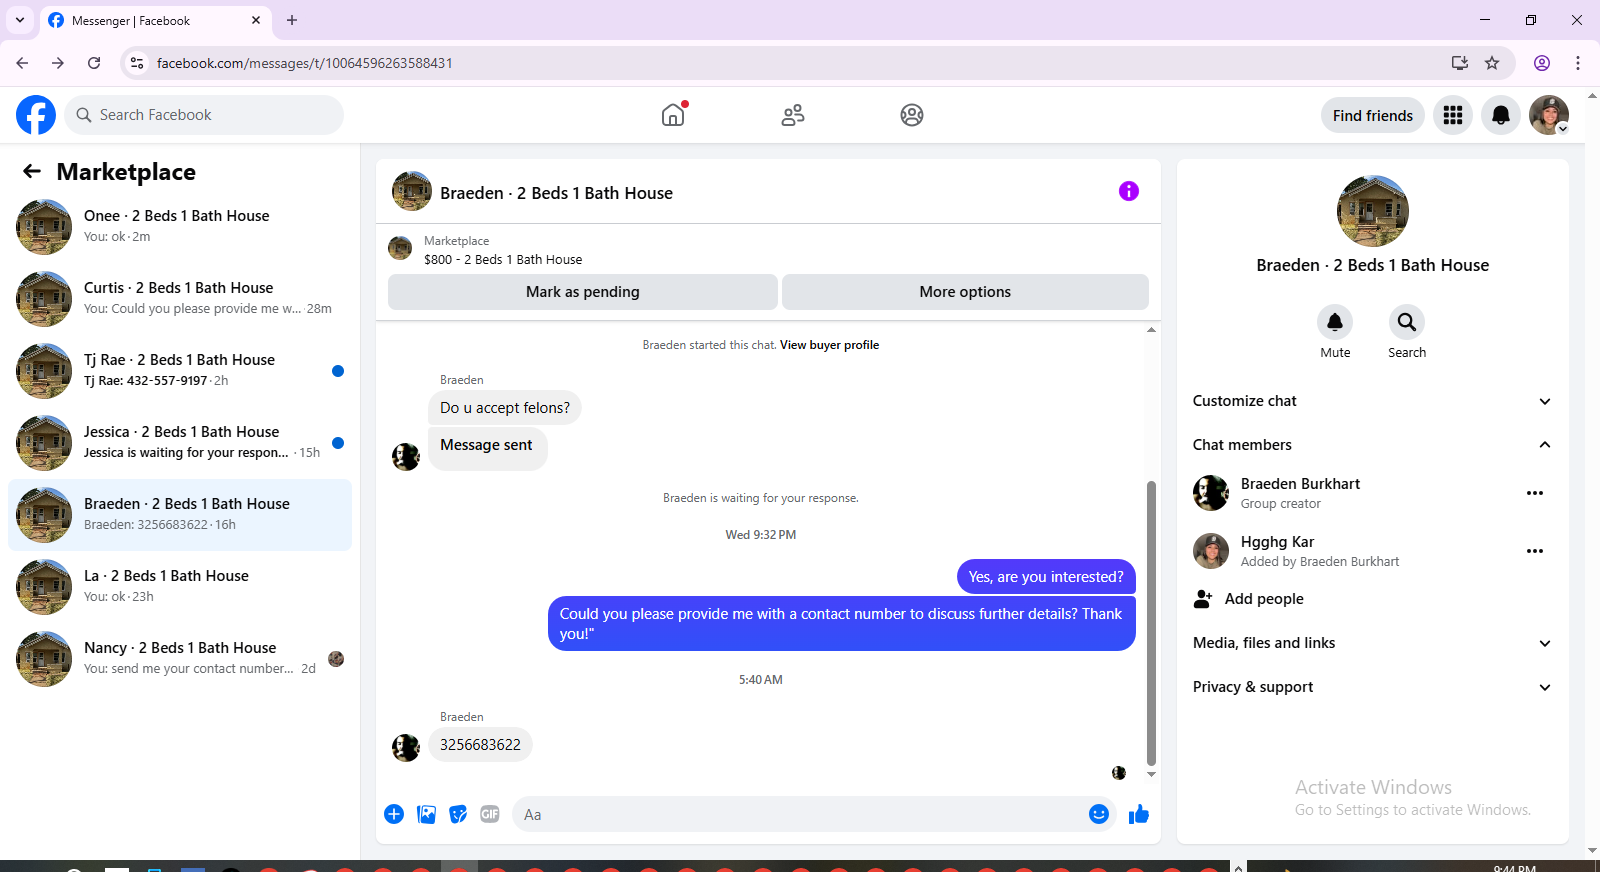This screenshot has width=1600, height=872.
Task: Expand the Privacy & support section
Action: (x=1373, y=687)
